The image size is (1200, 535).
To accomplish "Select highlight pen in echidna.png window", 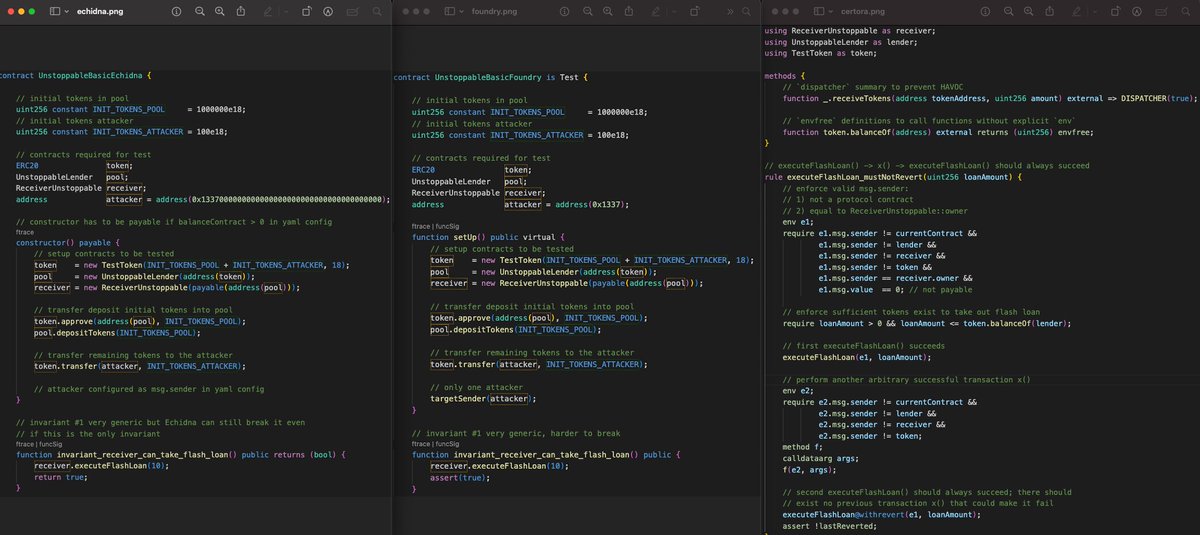I will 268,12.
